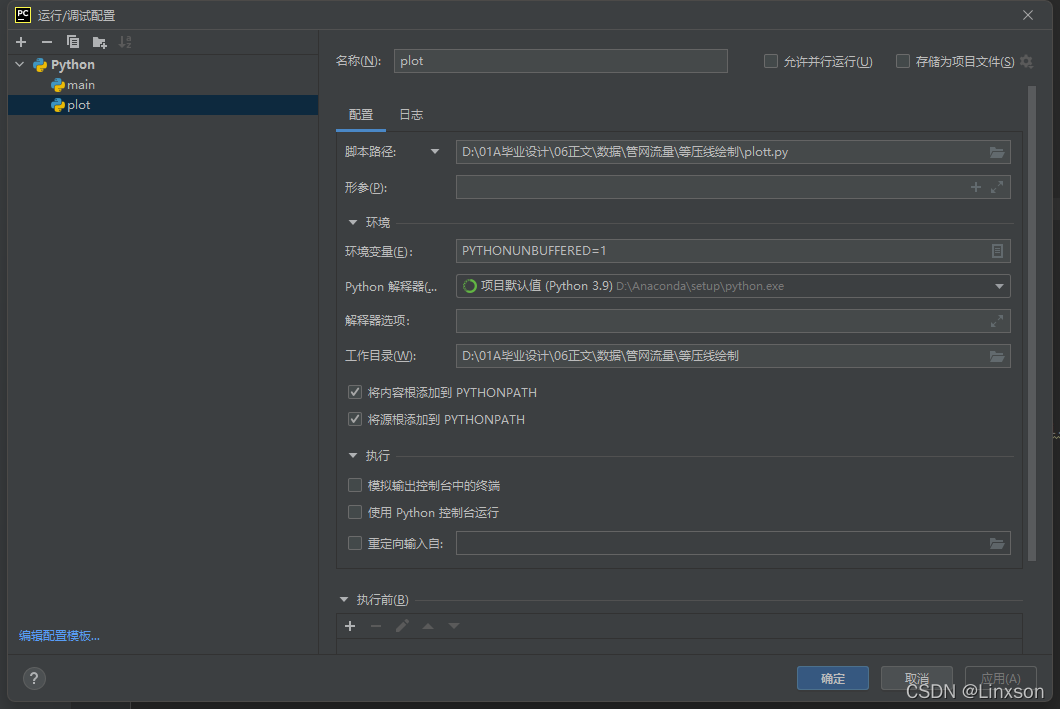Switch to the 日志 tab
The width and height of the screenshot is (1060, 709).
point(411,115)
